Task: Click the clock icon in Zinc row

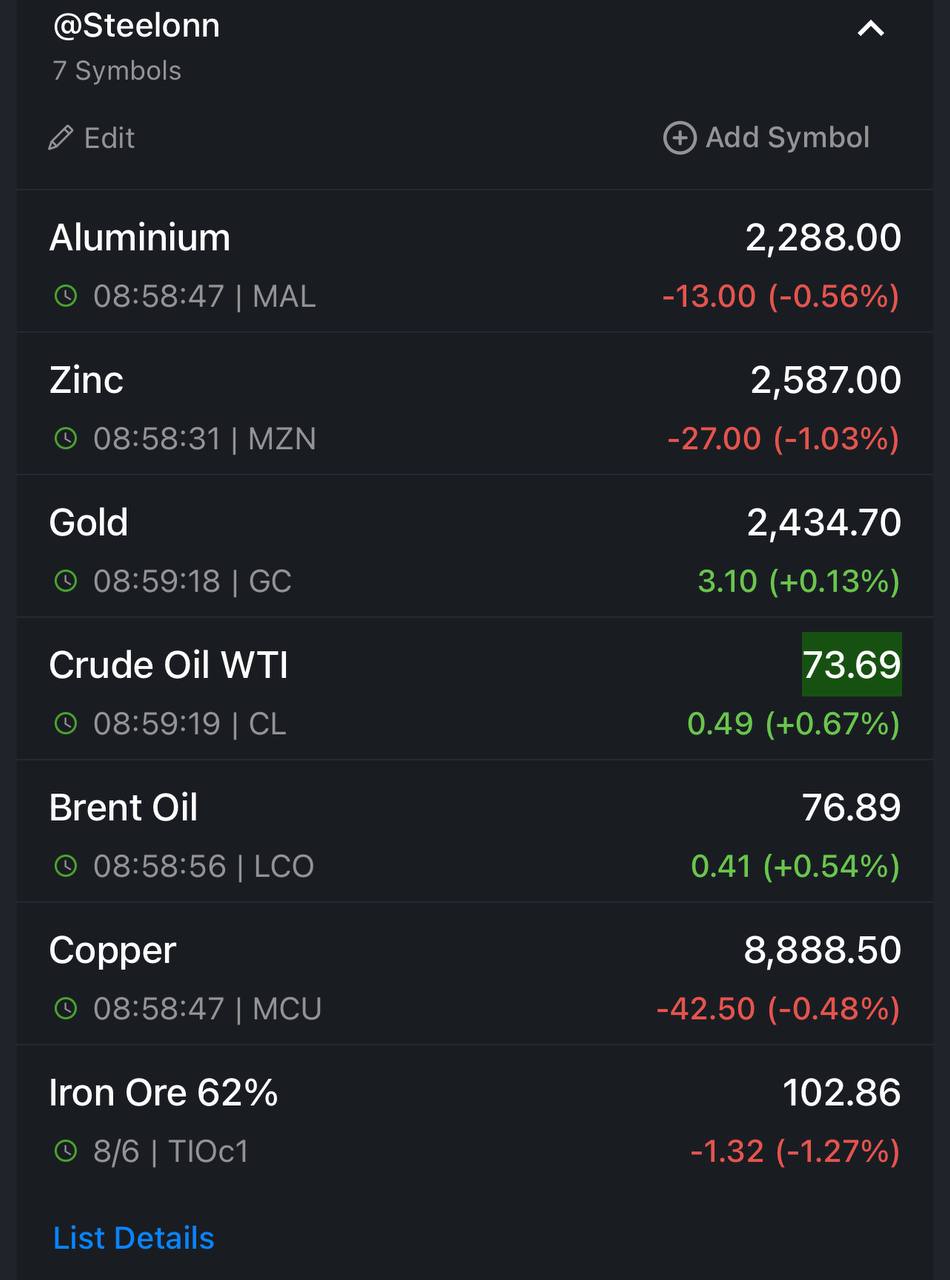Action: [x=65, y=438]
